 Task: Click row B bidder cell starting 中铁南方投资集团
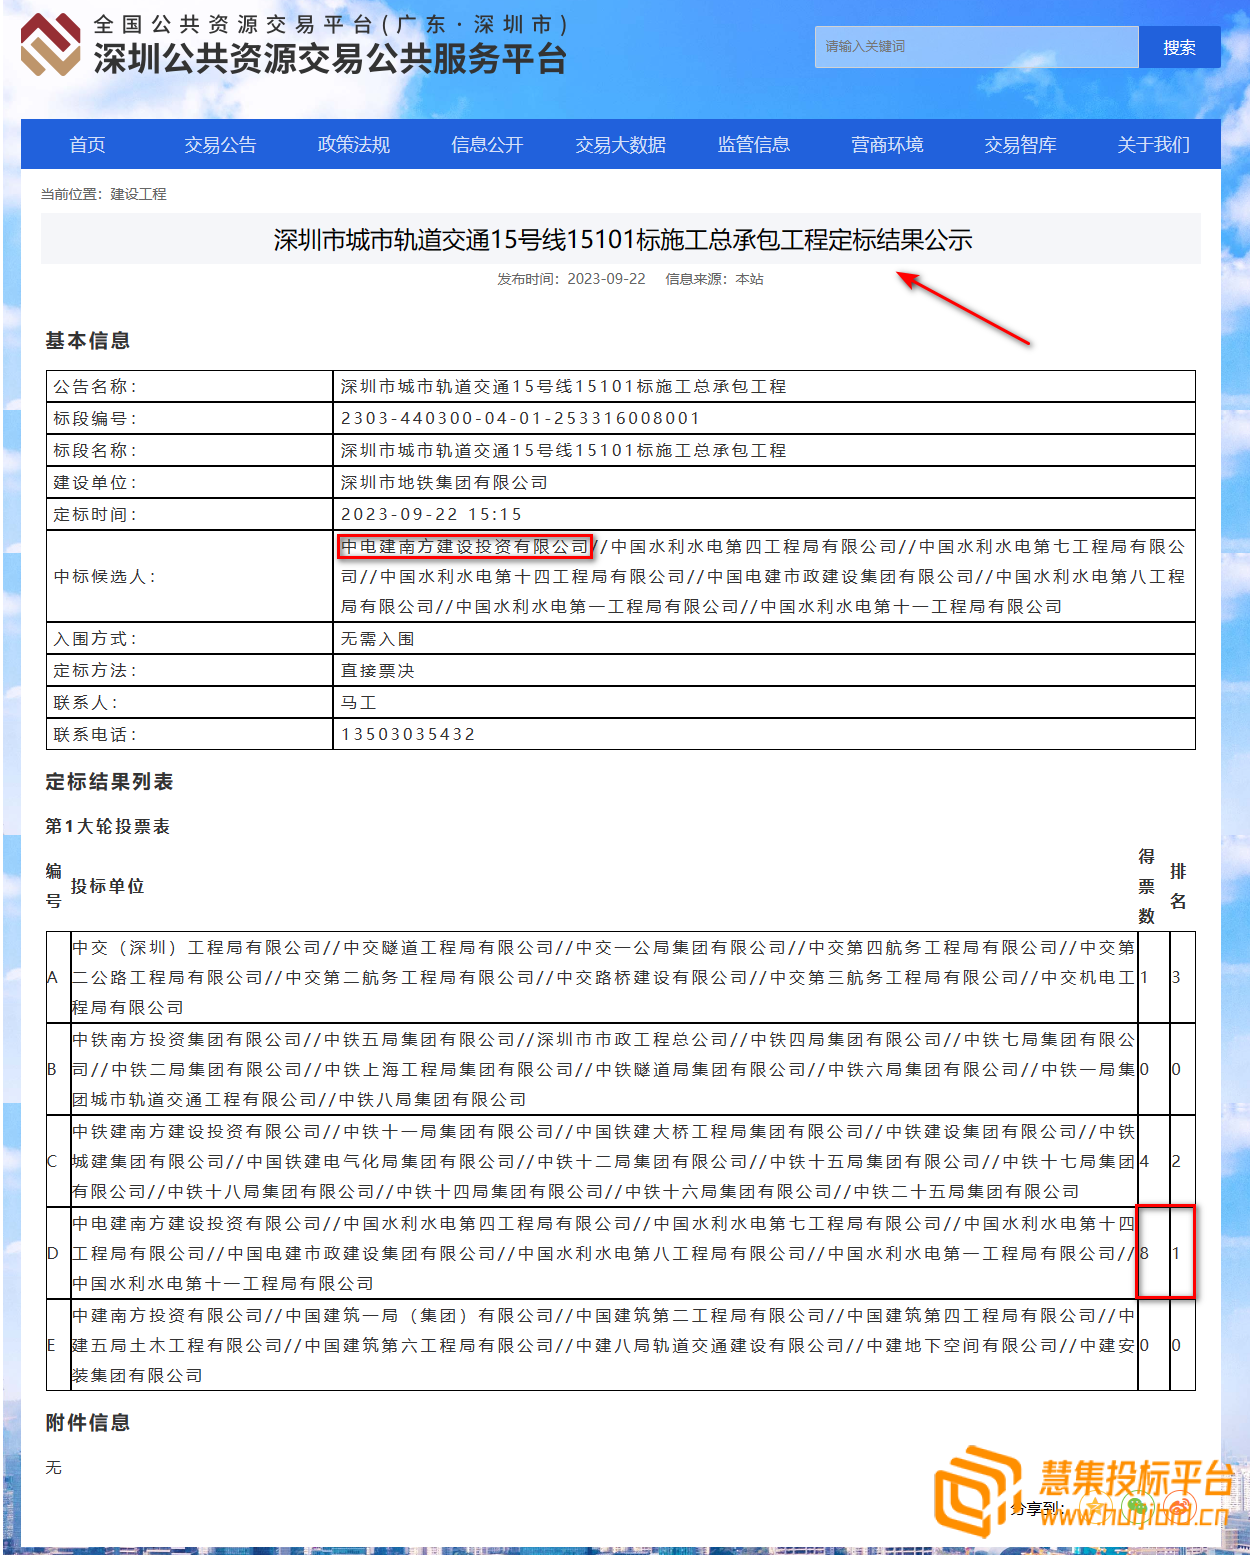(x=603, y=1069)
